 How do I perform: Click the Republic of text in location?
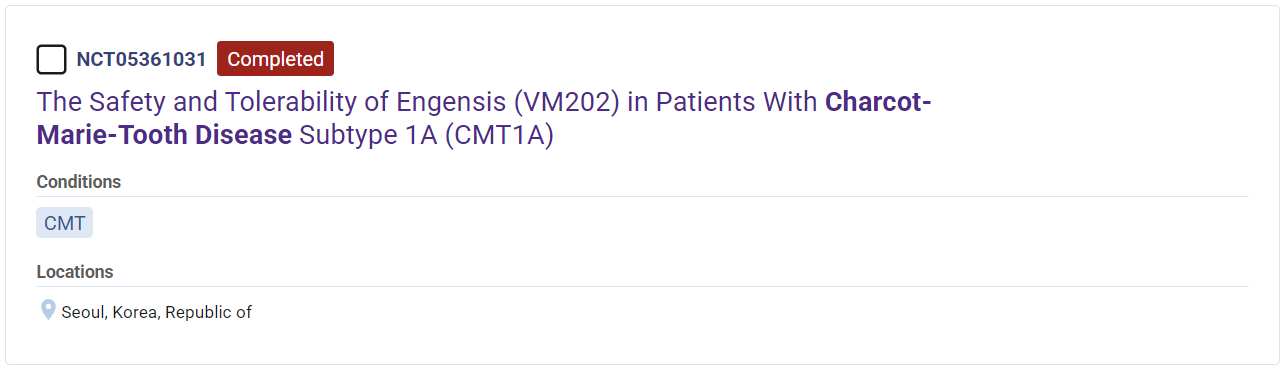208,312
